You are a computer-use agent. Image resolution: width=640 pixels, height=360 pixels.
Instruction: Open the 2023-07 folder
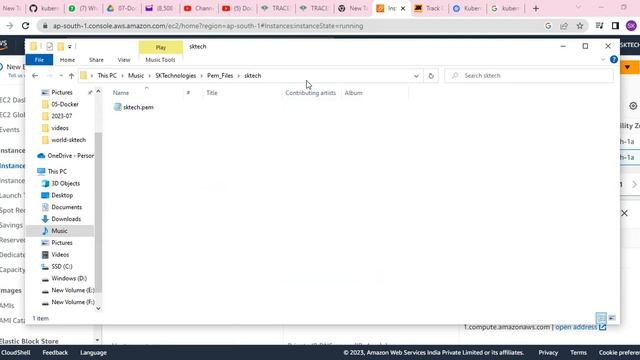[x=61, y=116]
